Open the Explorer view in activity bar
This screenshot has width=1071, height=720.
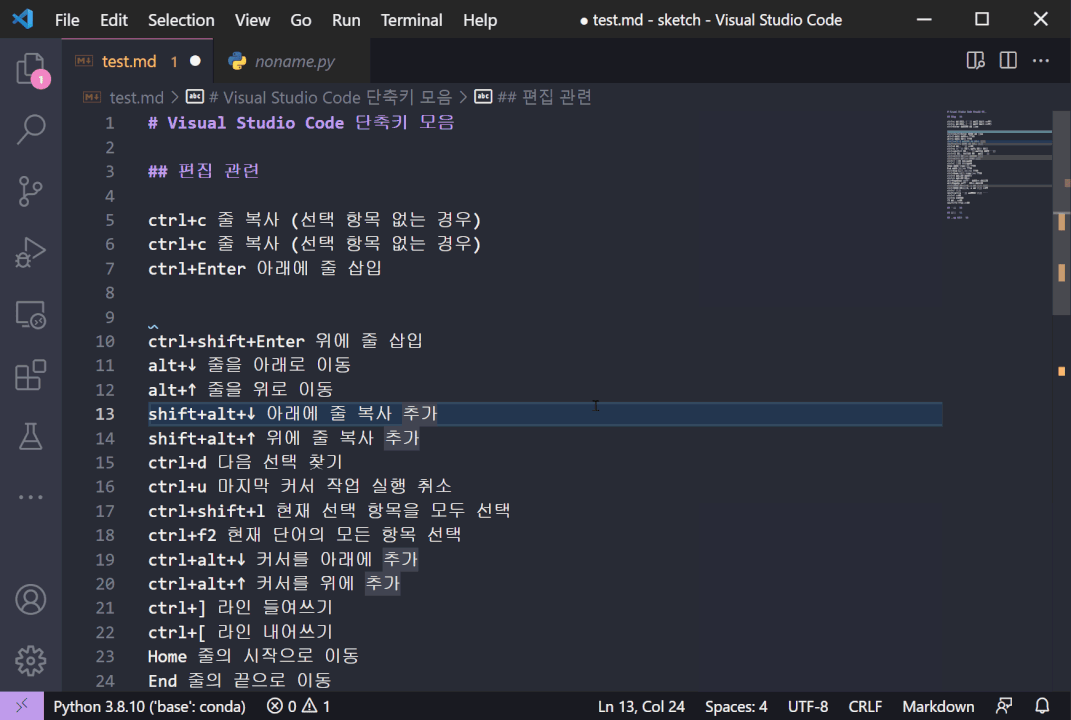[x=31, y=69]
